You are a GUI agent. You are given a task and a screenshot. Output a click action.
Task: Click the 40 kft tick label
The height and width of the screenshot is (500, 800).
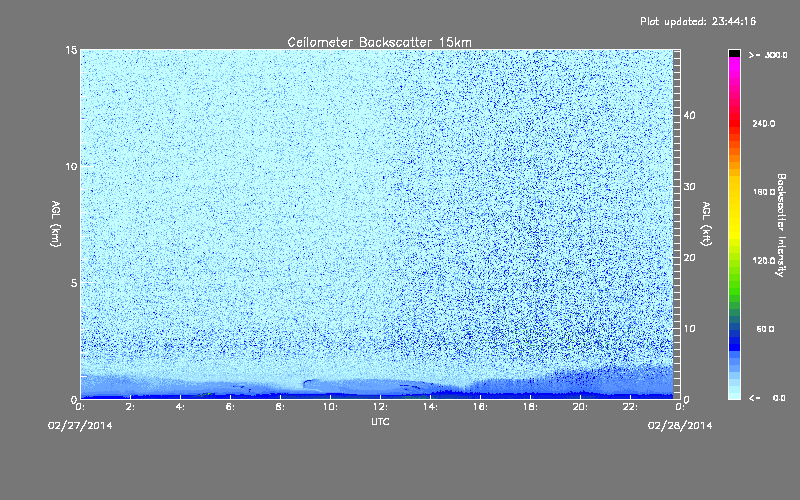coord(689,115)
